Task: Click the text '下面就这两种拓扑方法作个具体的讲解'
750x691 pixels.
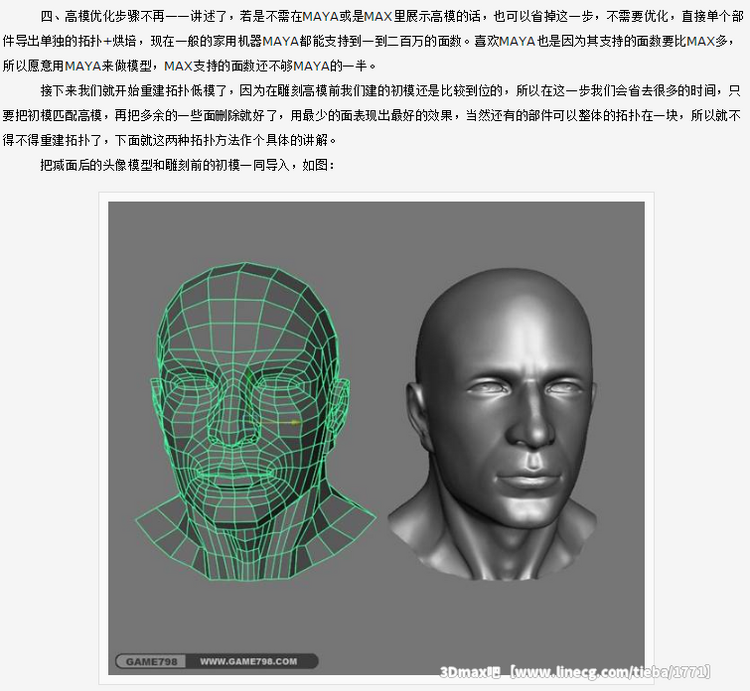Action: (x=221, y=140)
